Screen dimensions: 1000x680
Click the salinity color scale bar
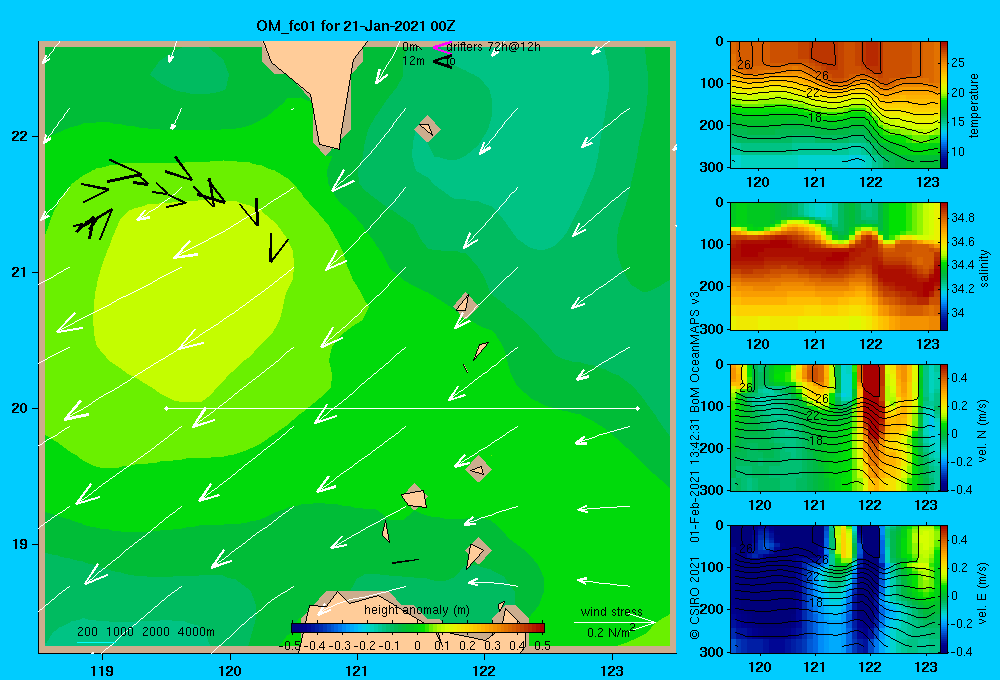tap(944, 266)
